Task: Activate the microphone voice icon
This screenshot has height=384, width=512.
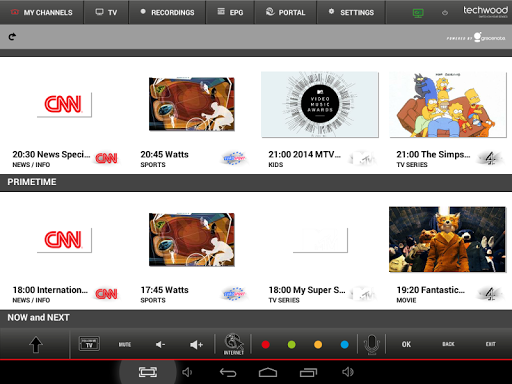Action: click(x=372, y=344)
